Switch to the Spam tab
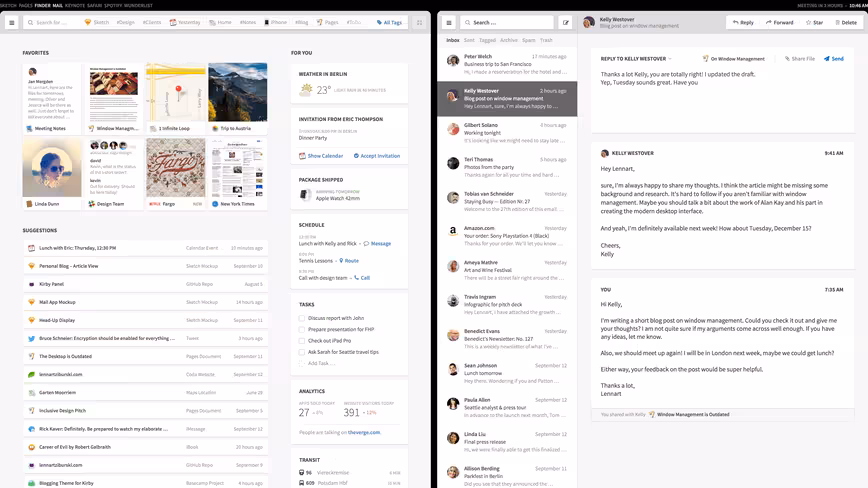Screen dimensions: 868x488 pos(529,40)
